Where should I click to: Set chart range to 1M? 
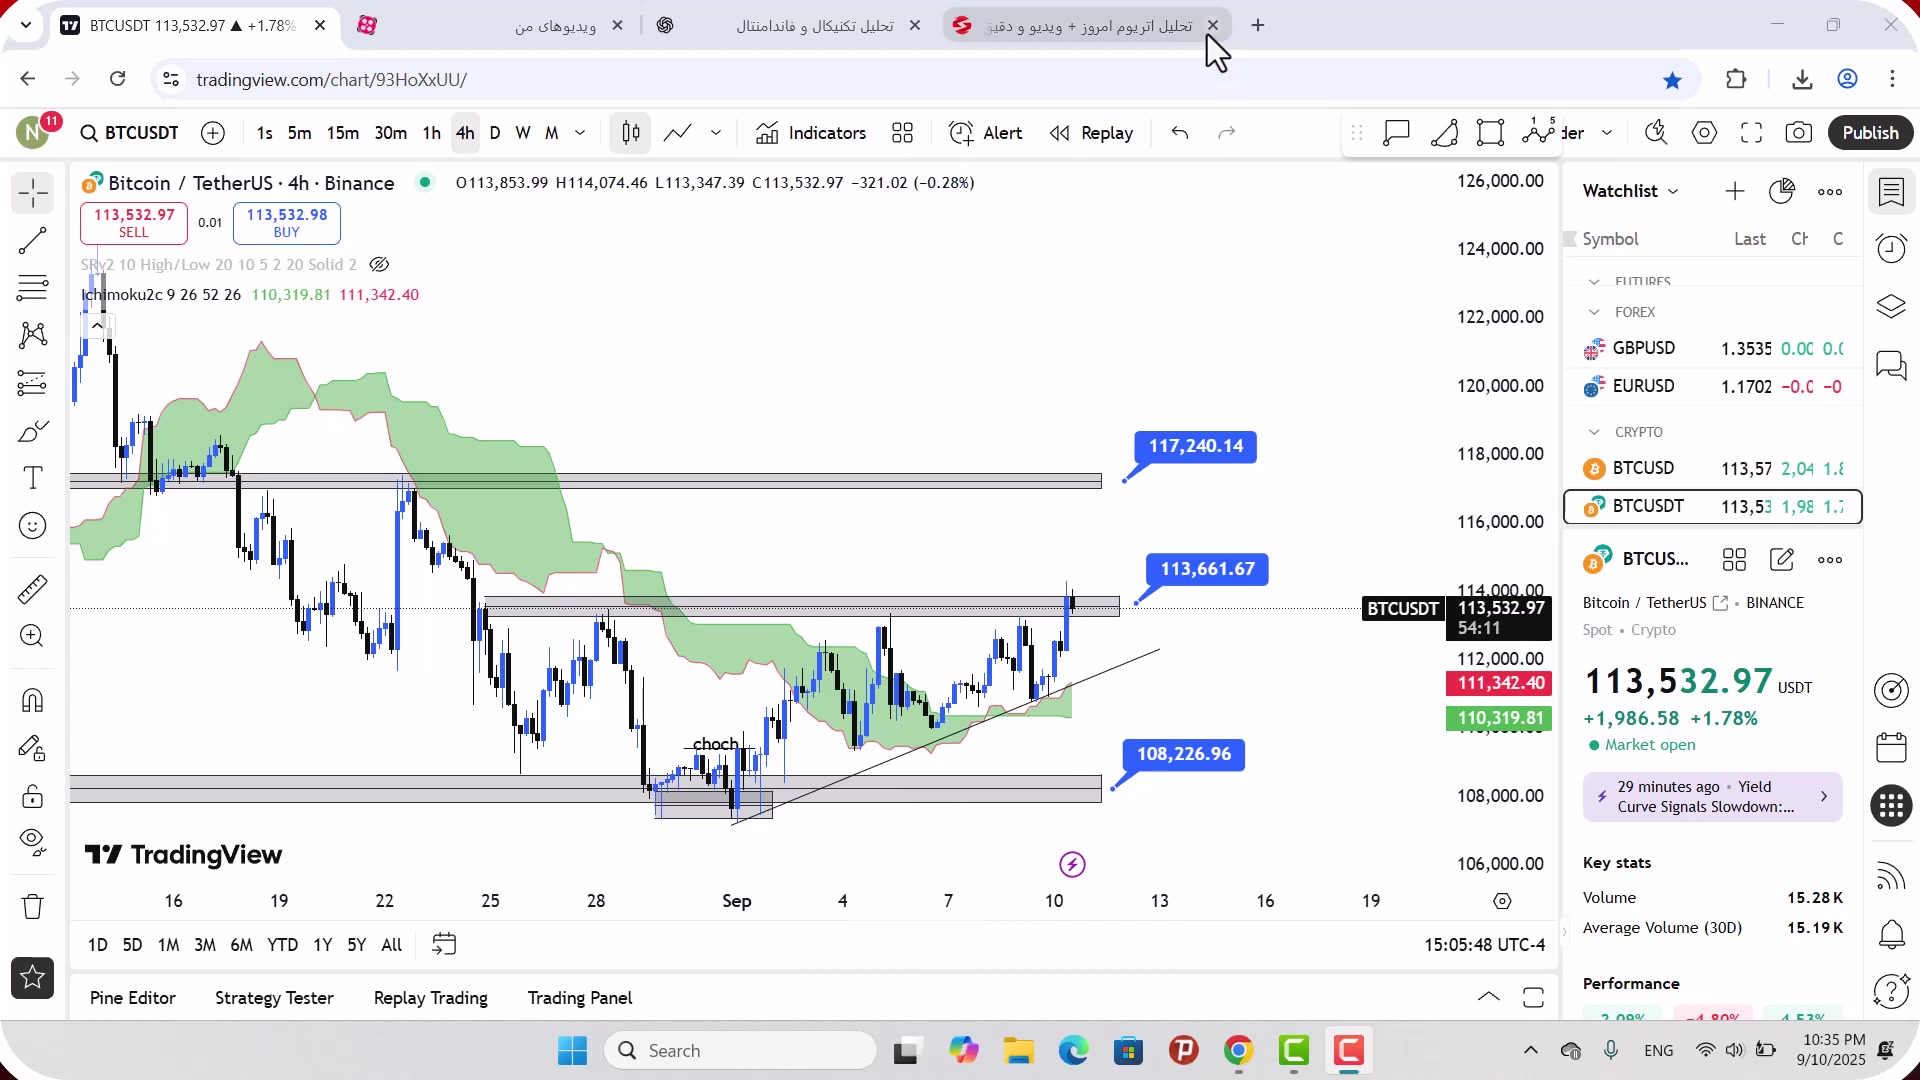tap(168, 945)
